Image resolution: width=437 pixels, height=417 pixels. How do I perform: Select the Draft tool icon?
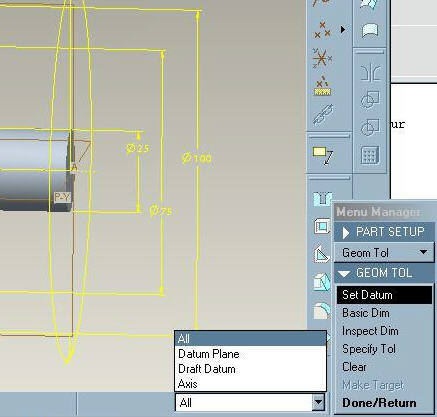click(322, 282)
